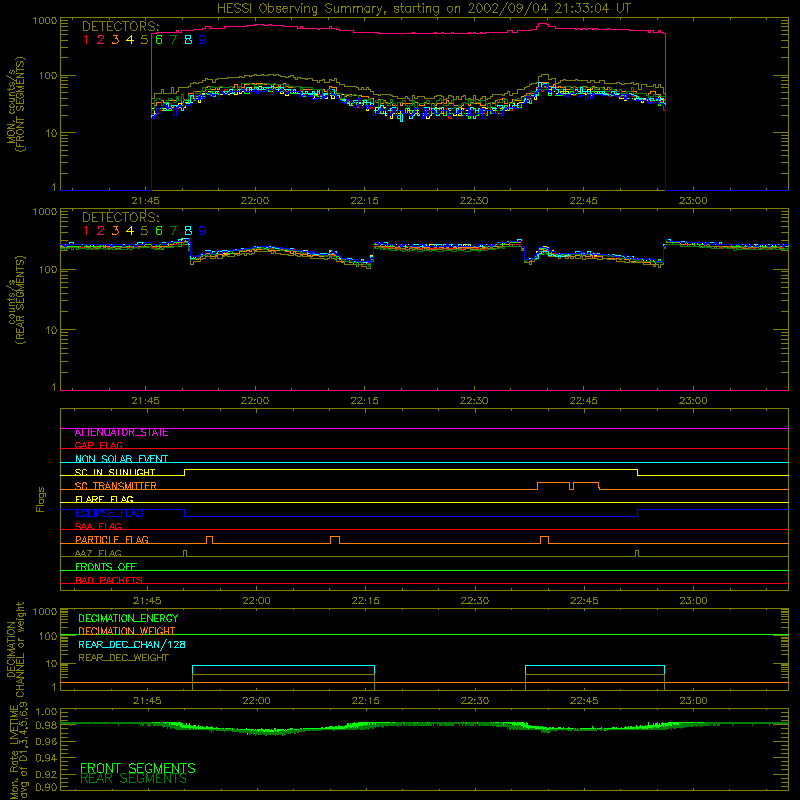
Task: Select detector number 4 in front segments legend
Action: 130,40
